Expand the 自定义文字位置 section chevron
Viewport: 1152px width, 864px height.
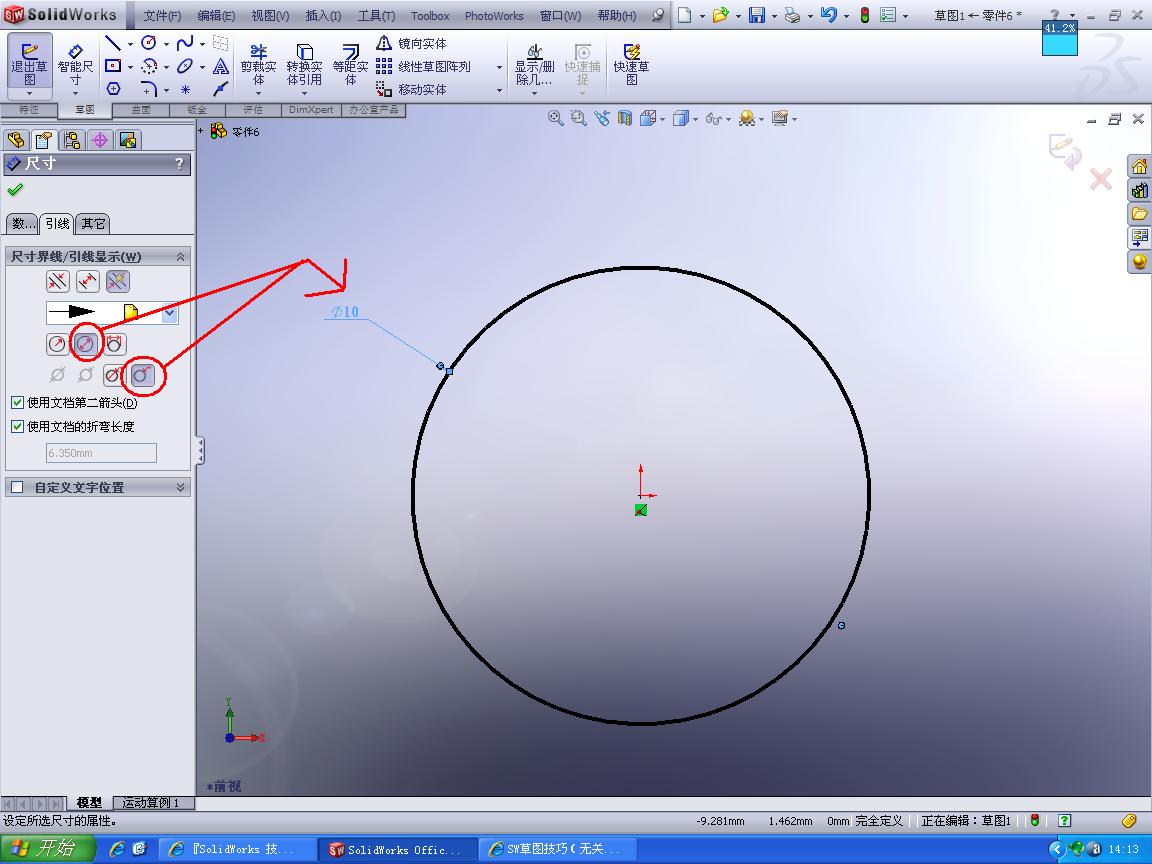click(x=180, y=487)
